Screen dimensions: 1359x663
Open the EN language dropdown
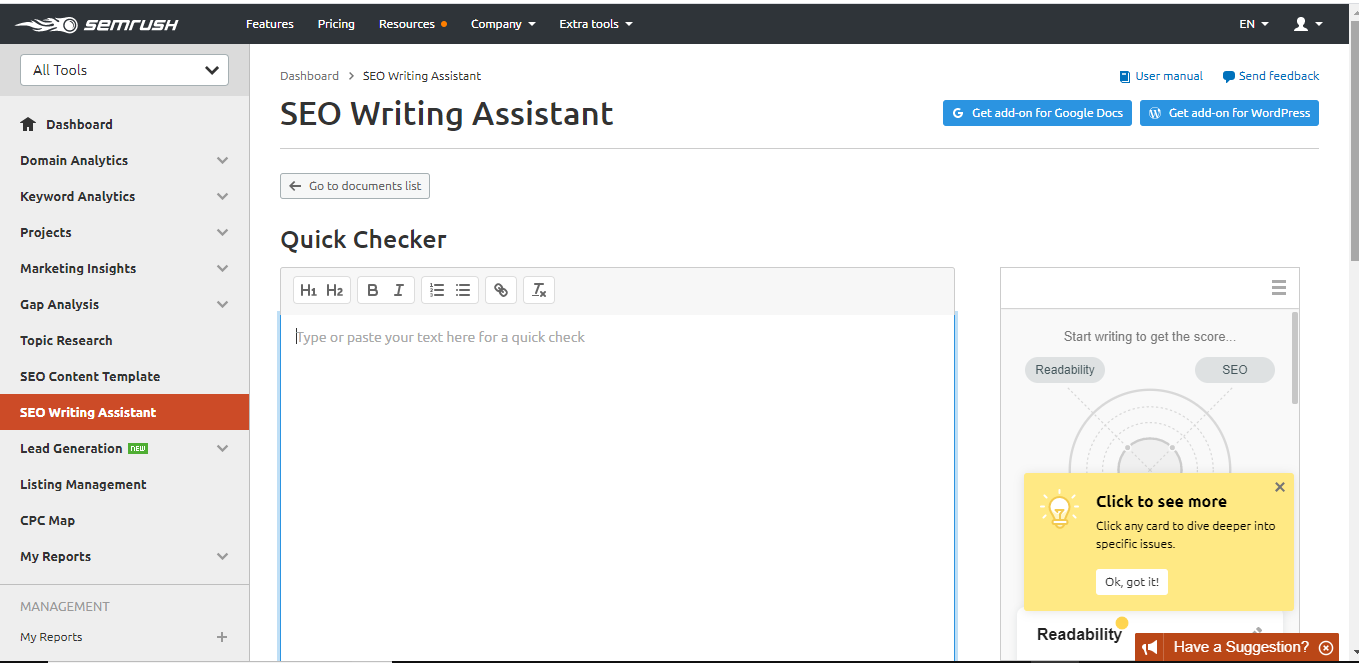pyautogui.click(x=1254, y=24)
